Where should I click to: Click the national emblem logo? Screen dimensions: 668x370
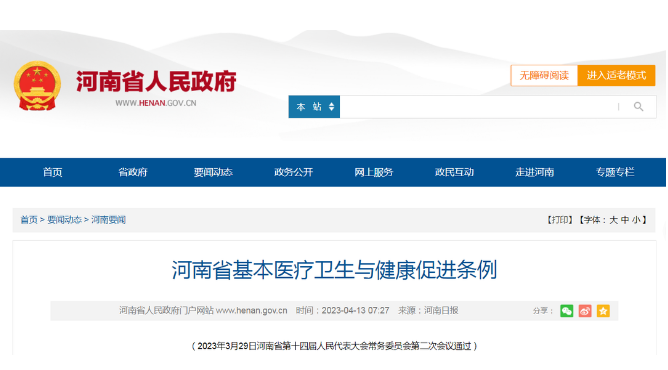click(x=37, y=86)
